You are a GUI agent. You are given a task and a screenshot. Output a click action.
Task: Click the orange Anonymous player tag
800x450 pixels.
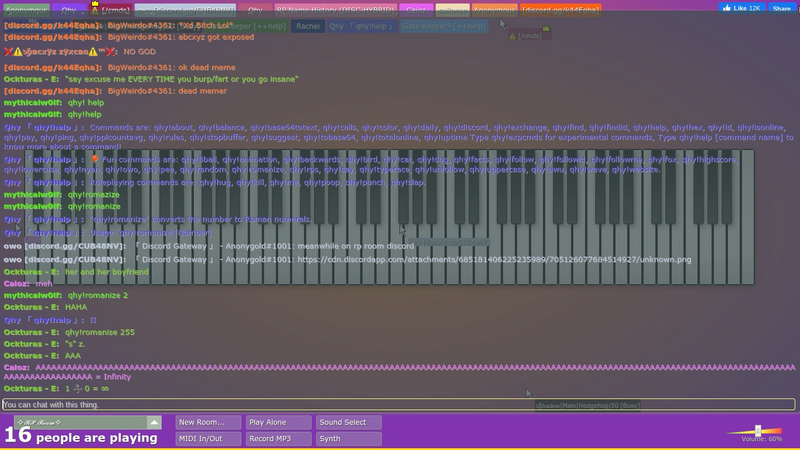coord(494,10)
